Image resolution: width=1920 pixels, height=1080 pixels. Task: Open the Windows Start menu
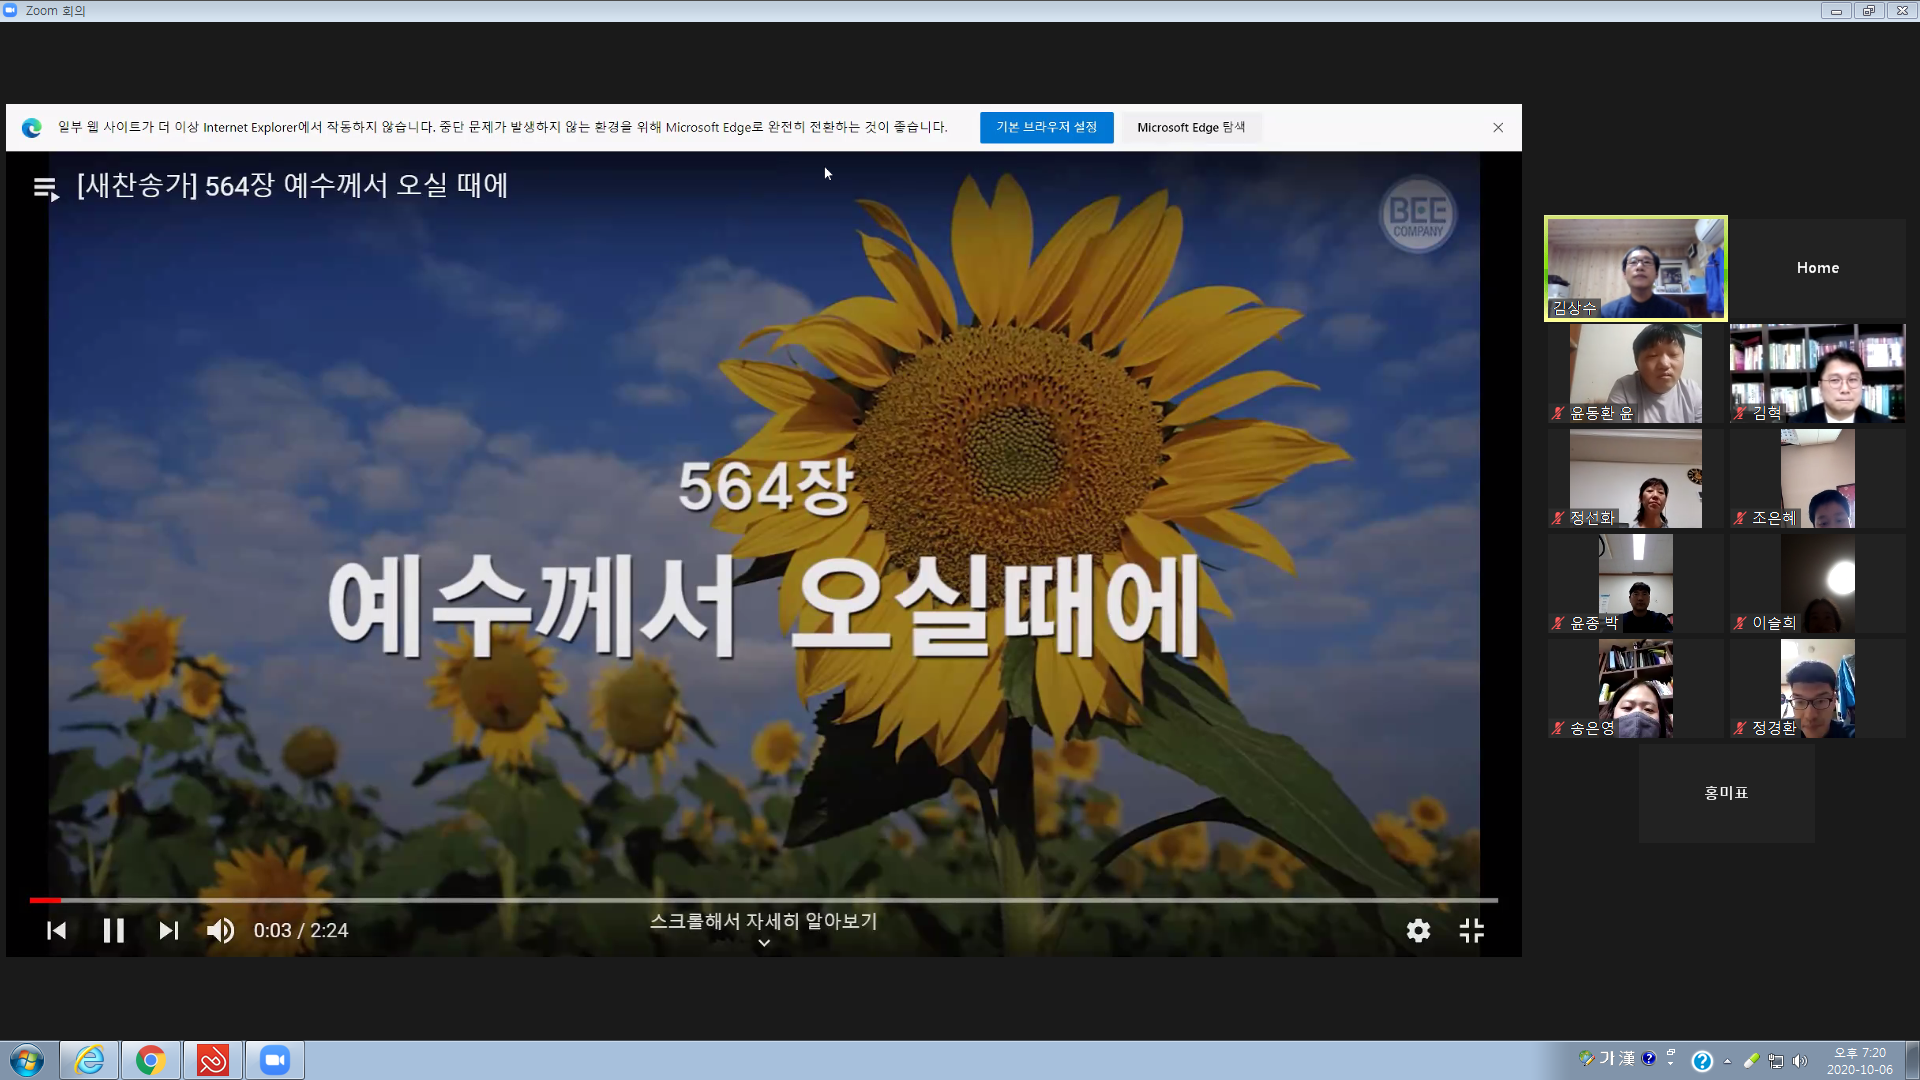coord(27,1060)
